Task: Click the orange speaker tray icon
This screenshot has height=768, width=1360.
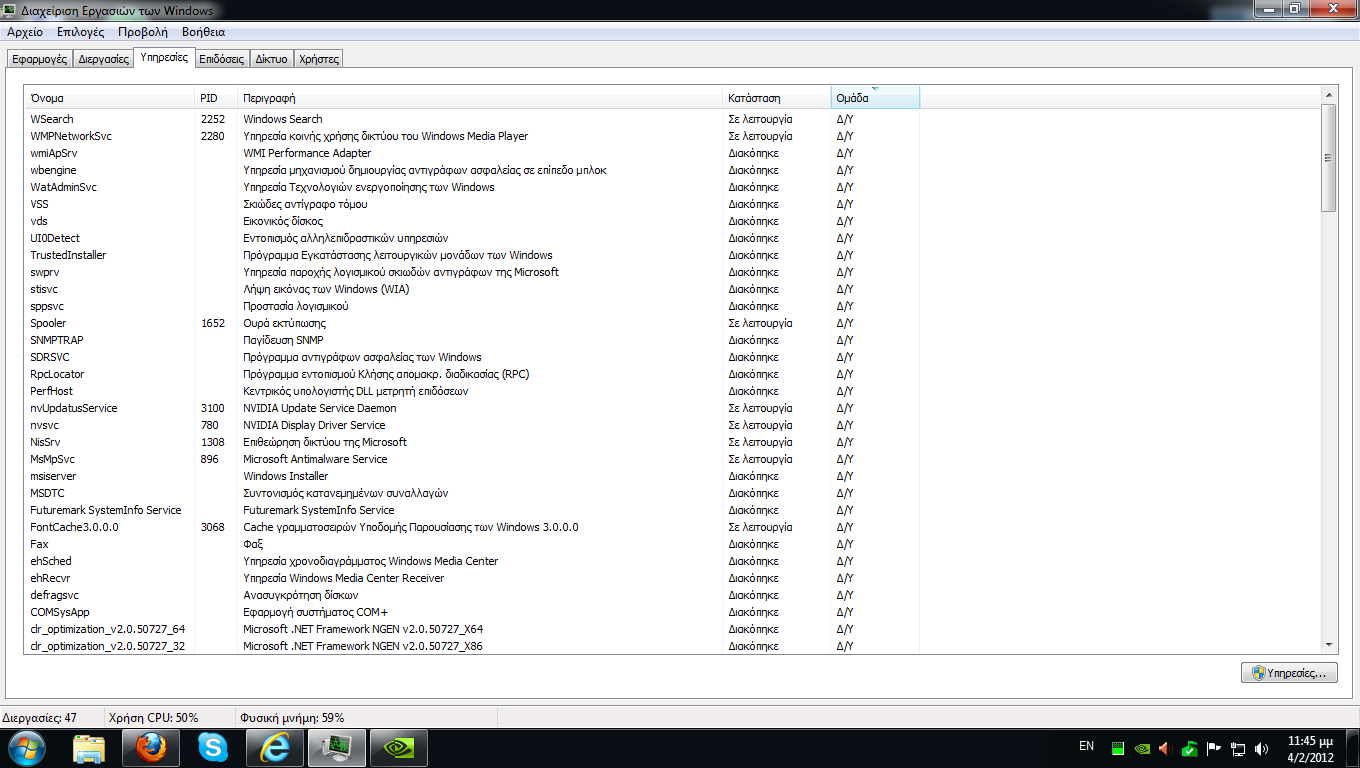Action: click(x=1165, y=748)
